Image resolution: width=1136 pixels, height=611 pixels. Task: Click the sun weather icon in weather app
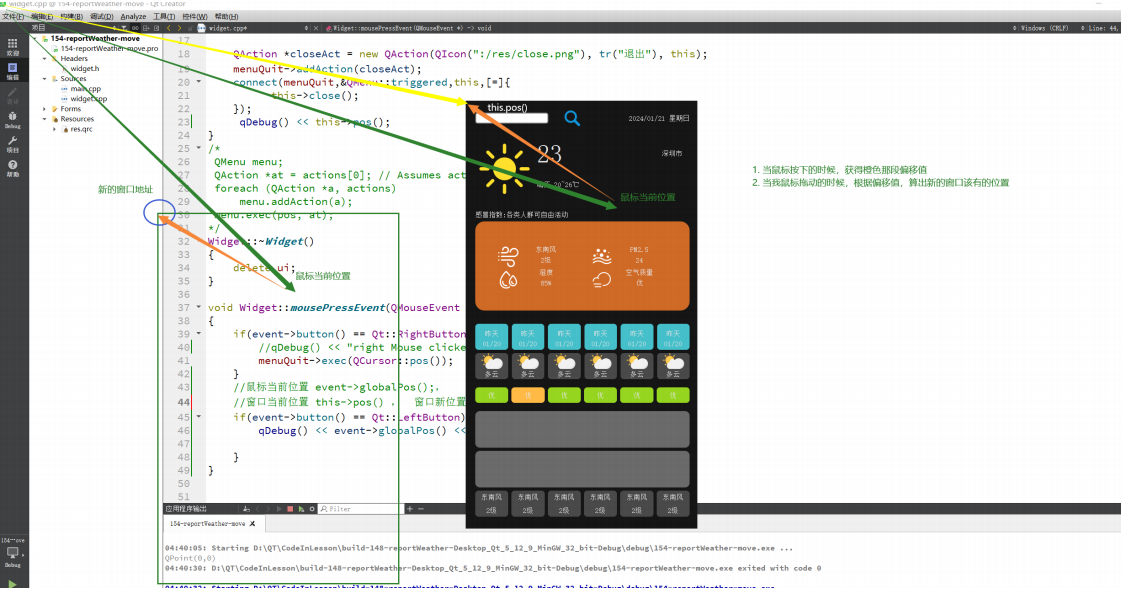504,168
